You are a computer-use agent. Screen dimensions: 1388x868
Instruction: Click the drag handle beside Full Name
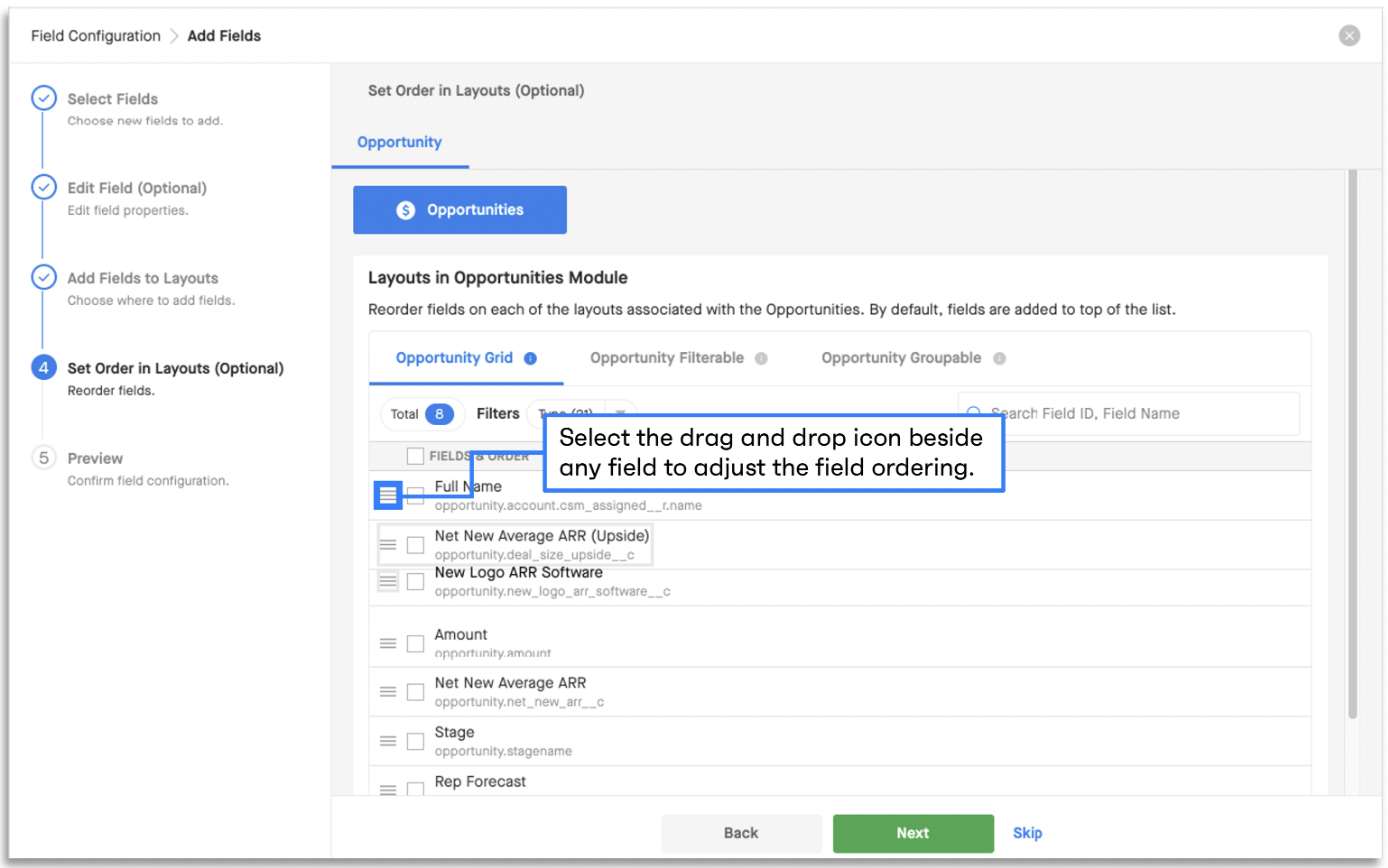click(x=388, y=495)
